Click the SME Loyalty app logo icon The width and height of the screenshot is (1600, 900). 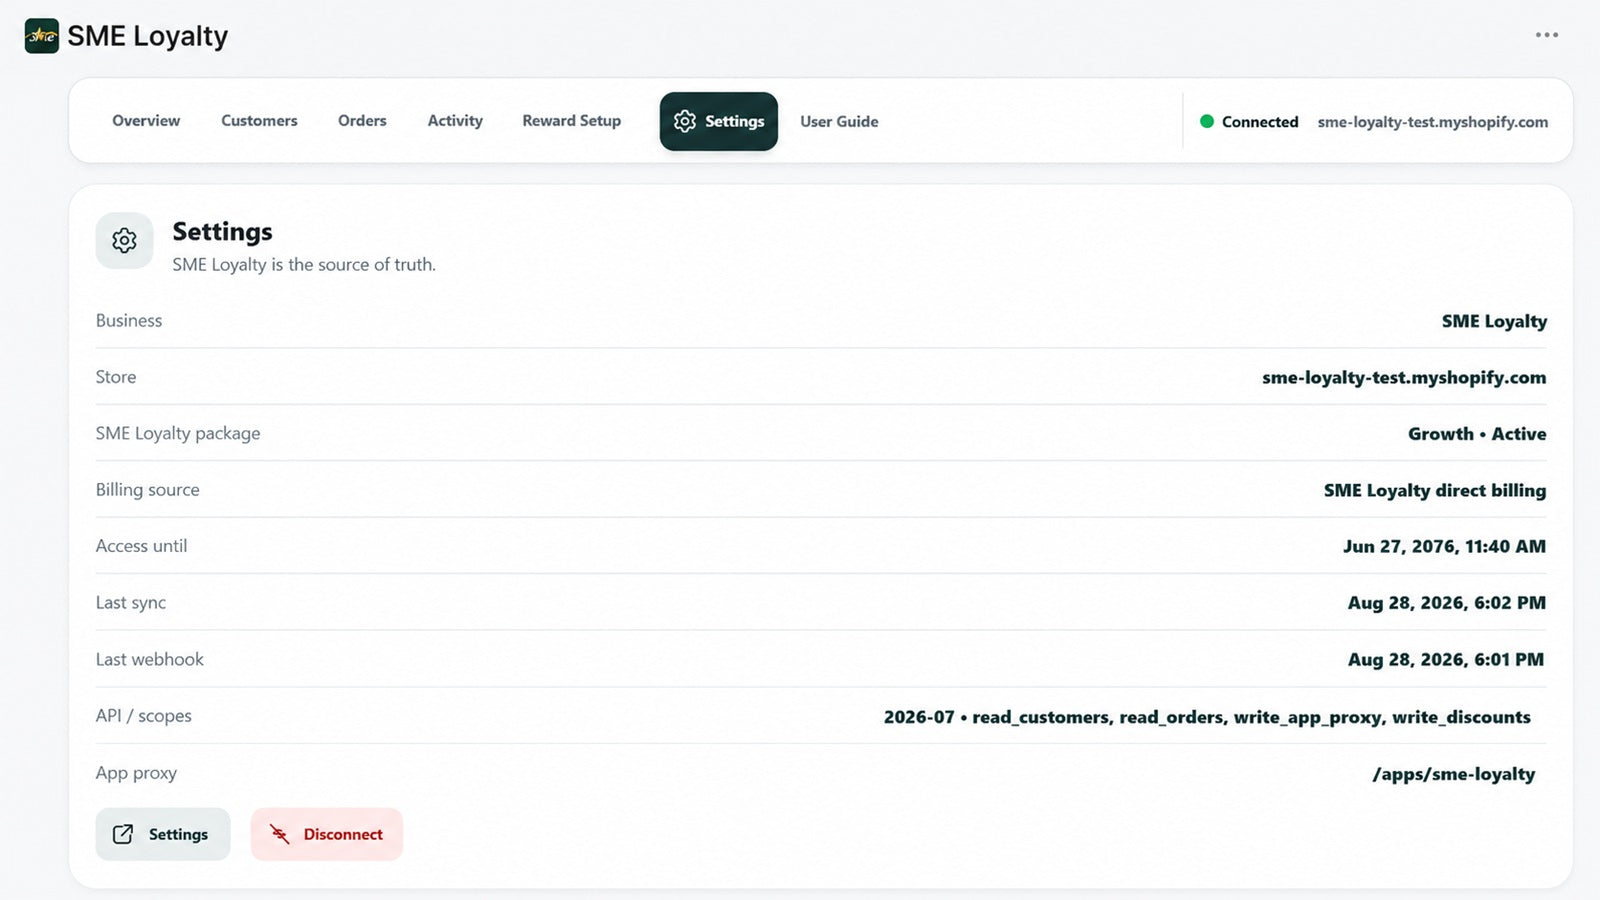pyautogui.click(x=41, y=36)
